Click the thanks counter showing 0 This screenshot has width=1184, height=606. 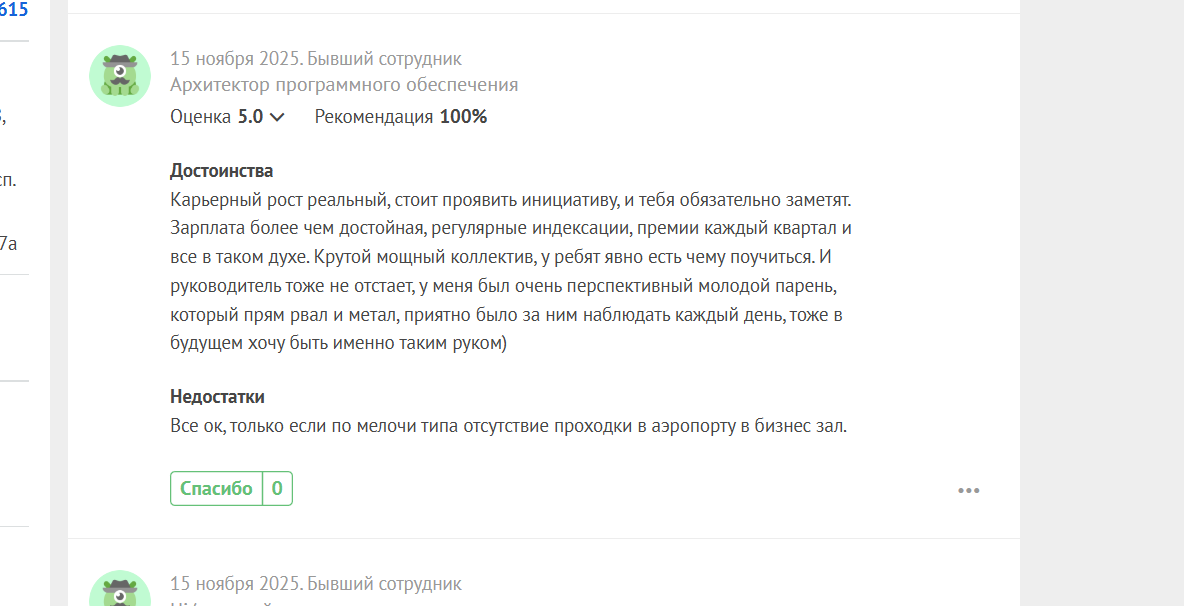(277, 489)
